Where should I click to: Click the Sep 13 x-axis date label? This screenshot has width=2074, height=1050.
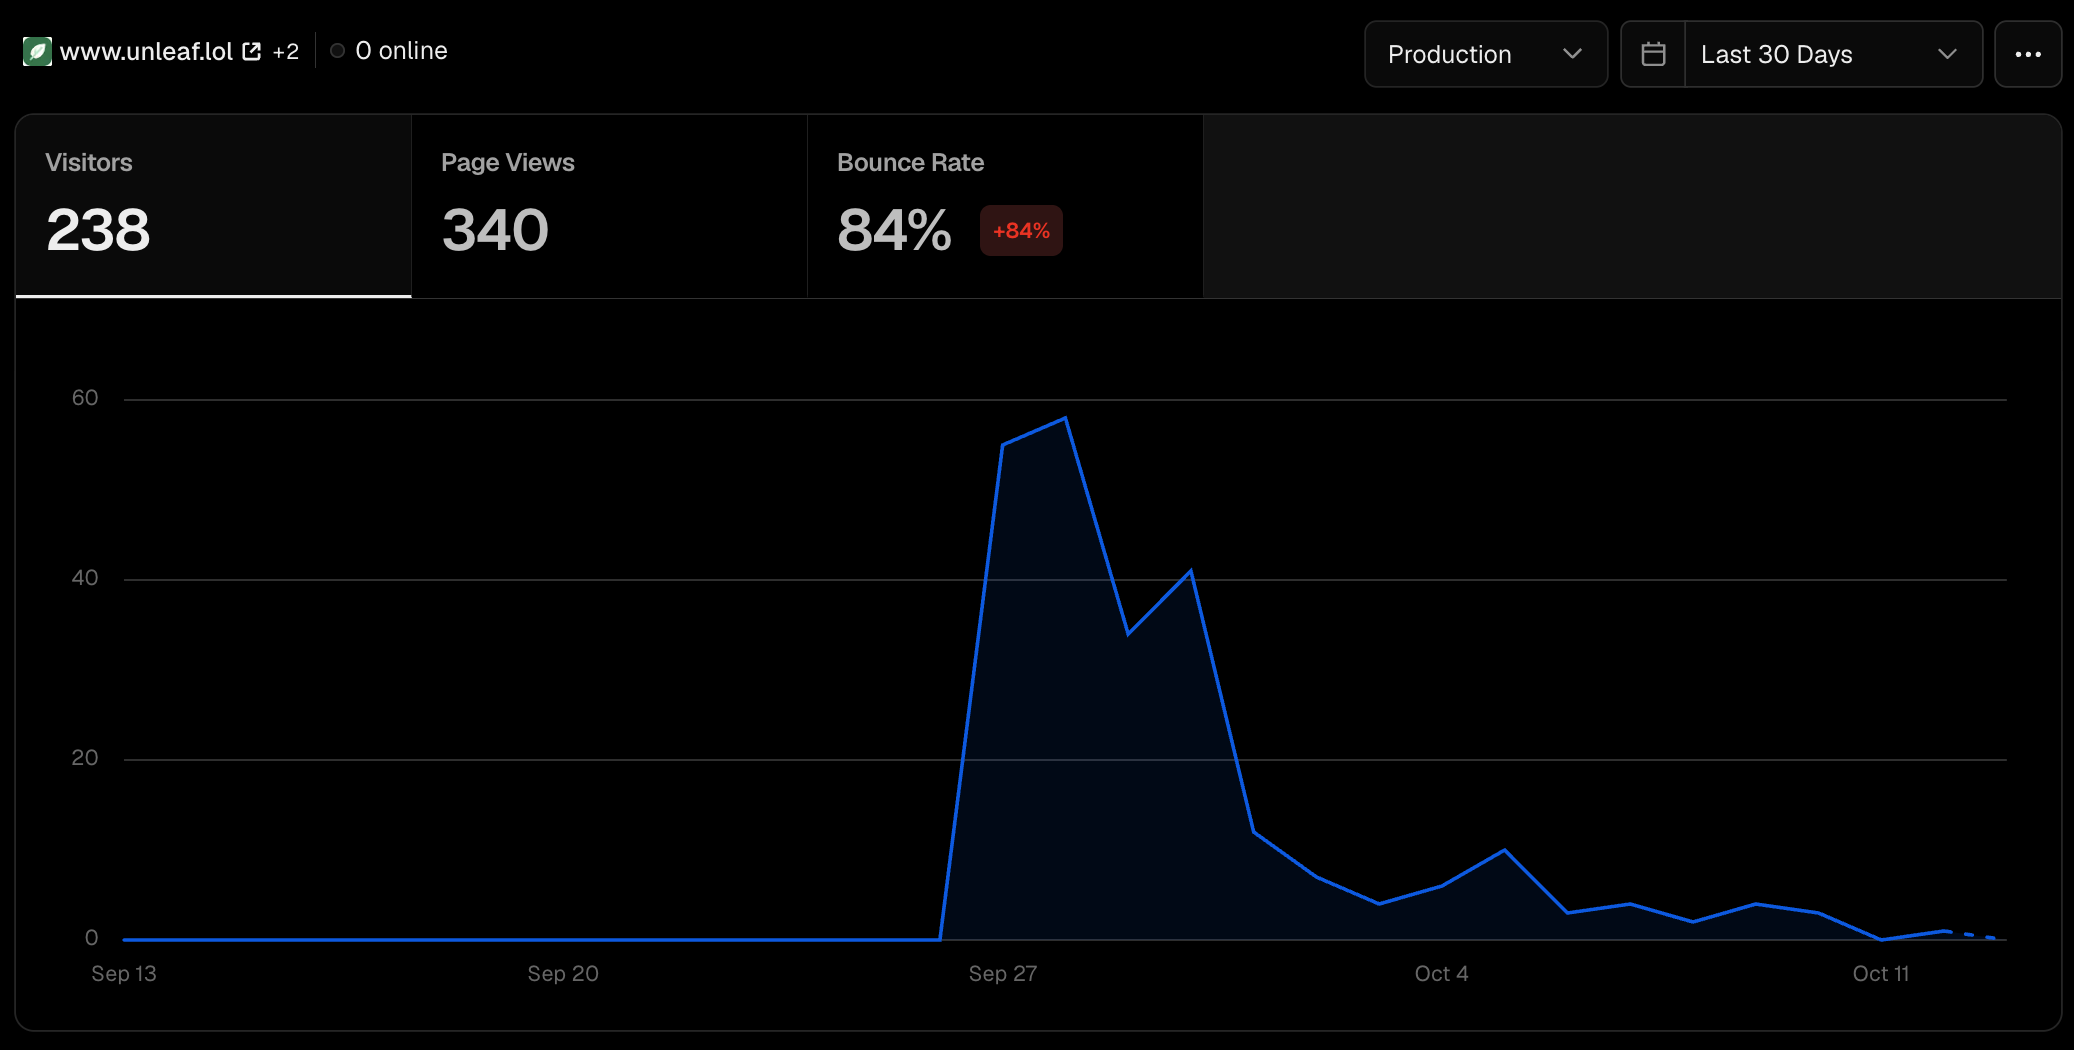point(124,974)
